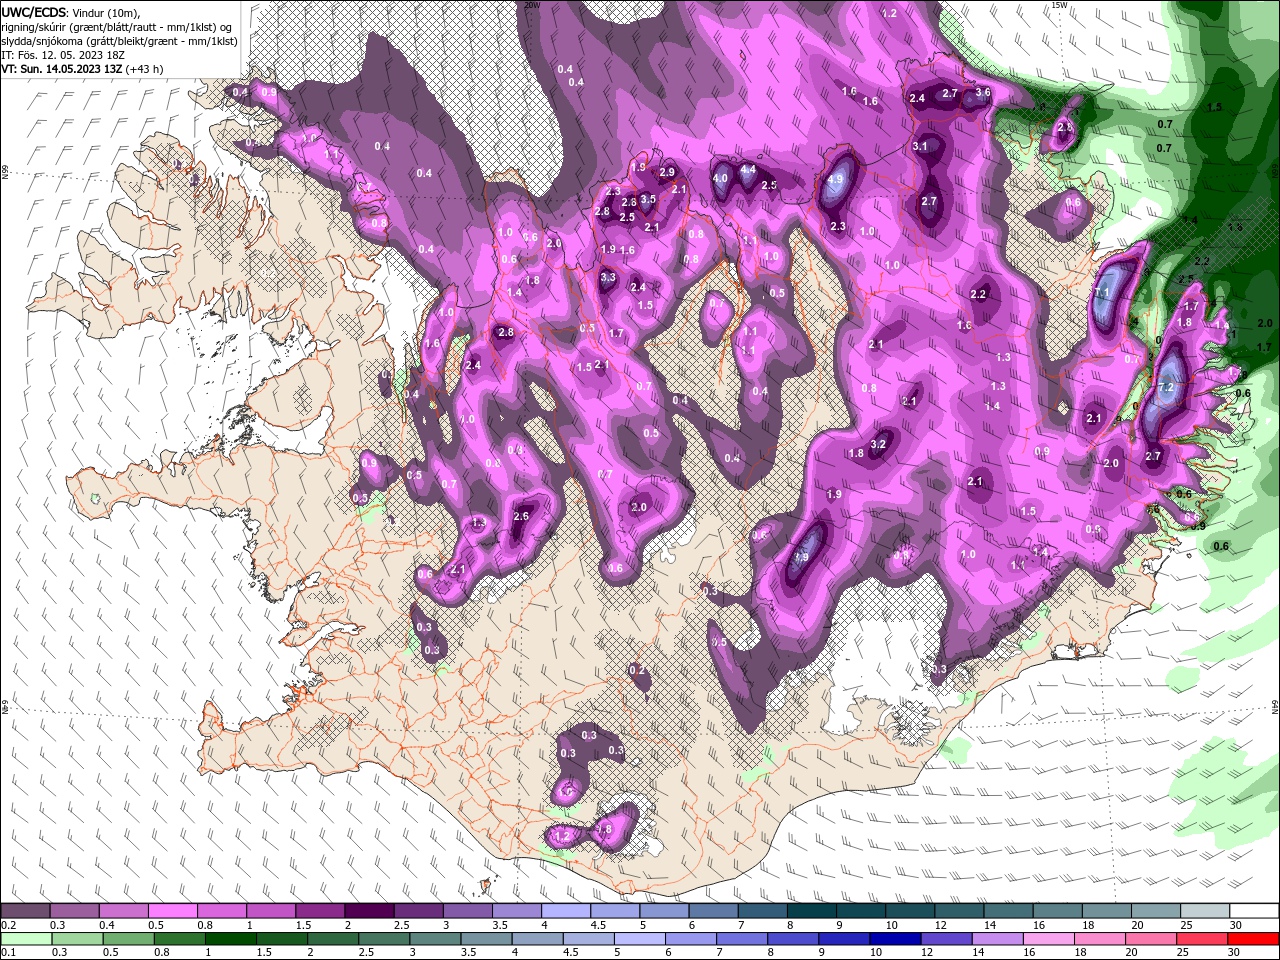Click the UWC/ECDS title text

coord(33,12)
